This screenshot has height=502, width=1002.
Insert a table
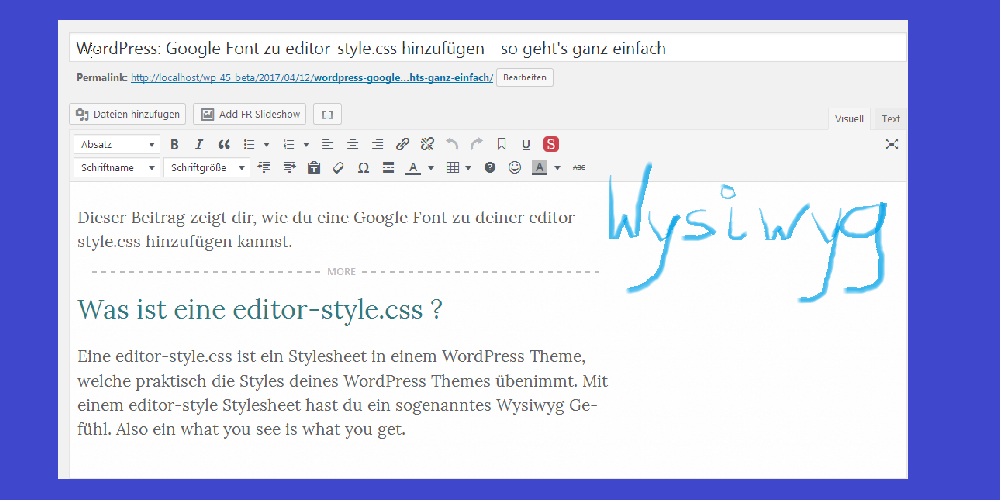tap(452, 167)
